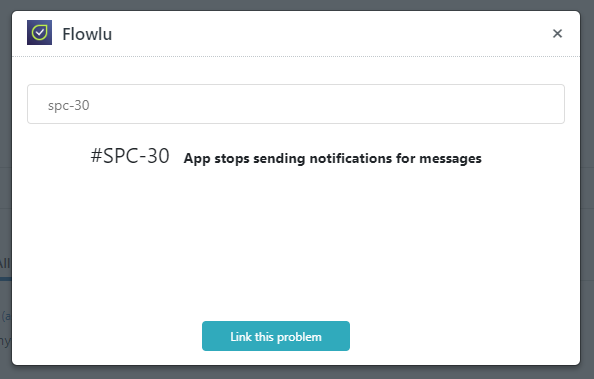Click the Link this problem button

[x=276, y=336]
